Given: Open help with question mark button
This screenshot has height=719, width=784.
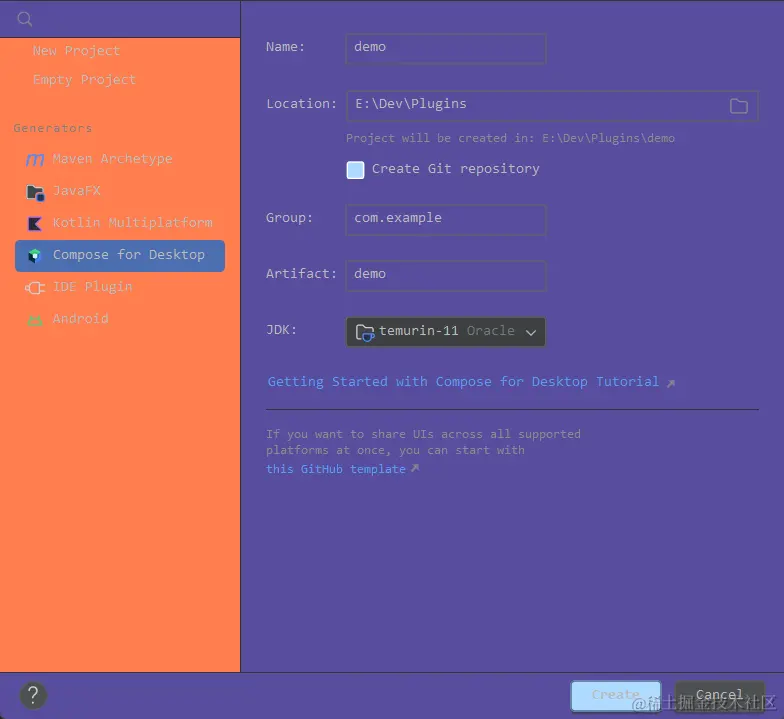Looking at the screenshot, I should pos(33,695).
